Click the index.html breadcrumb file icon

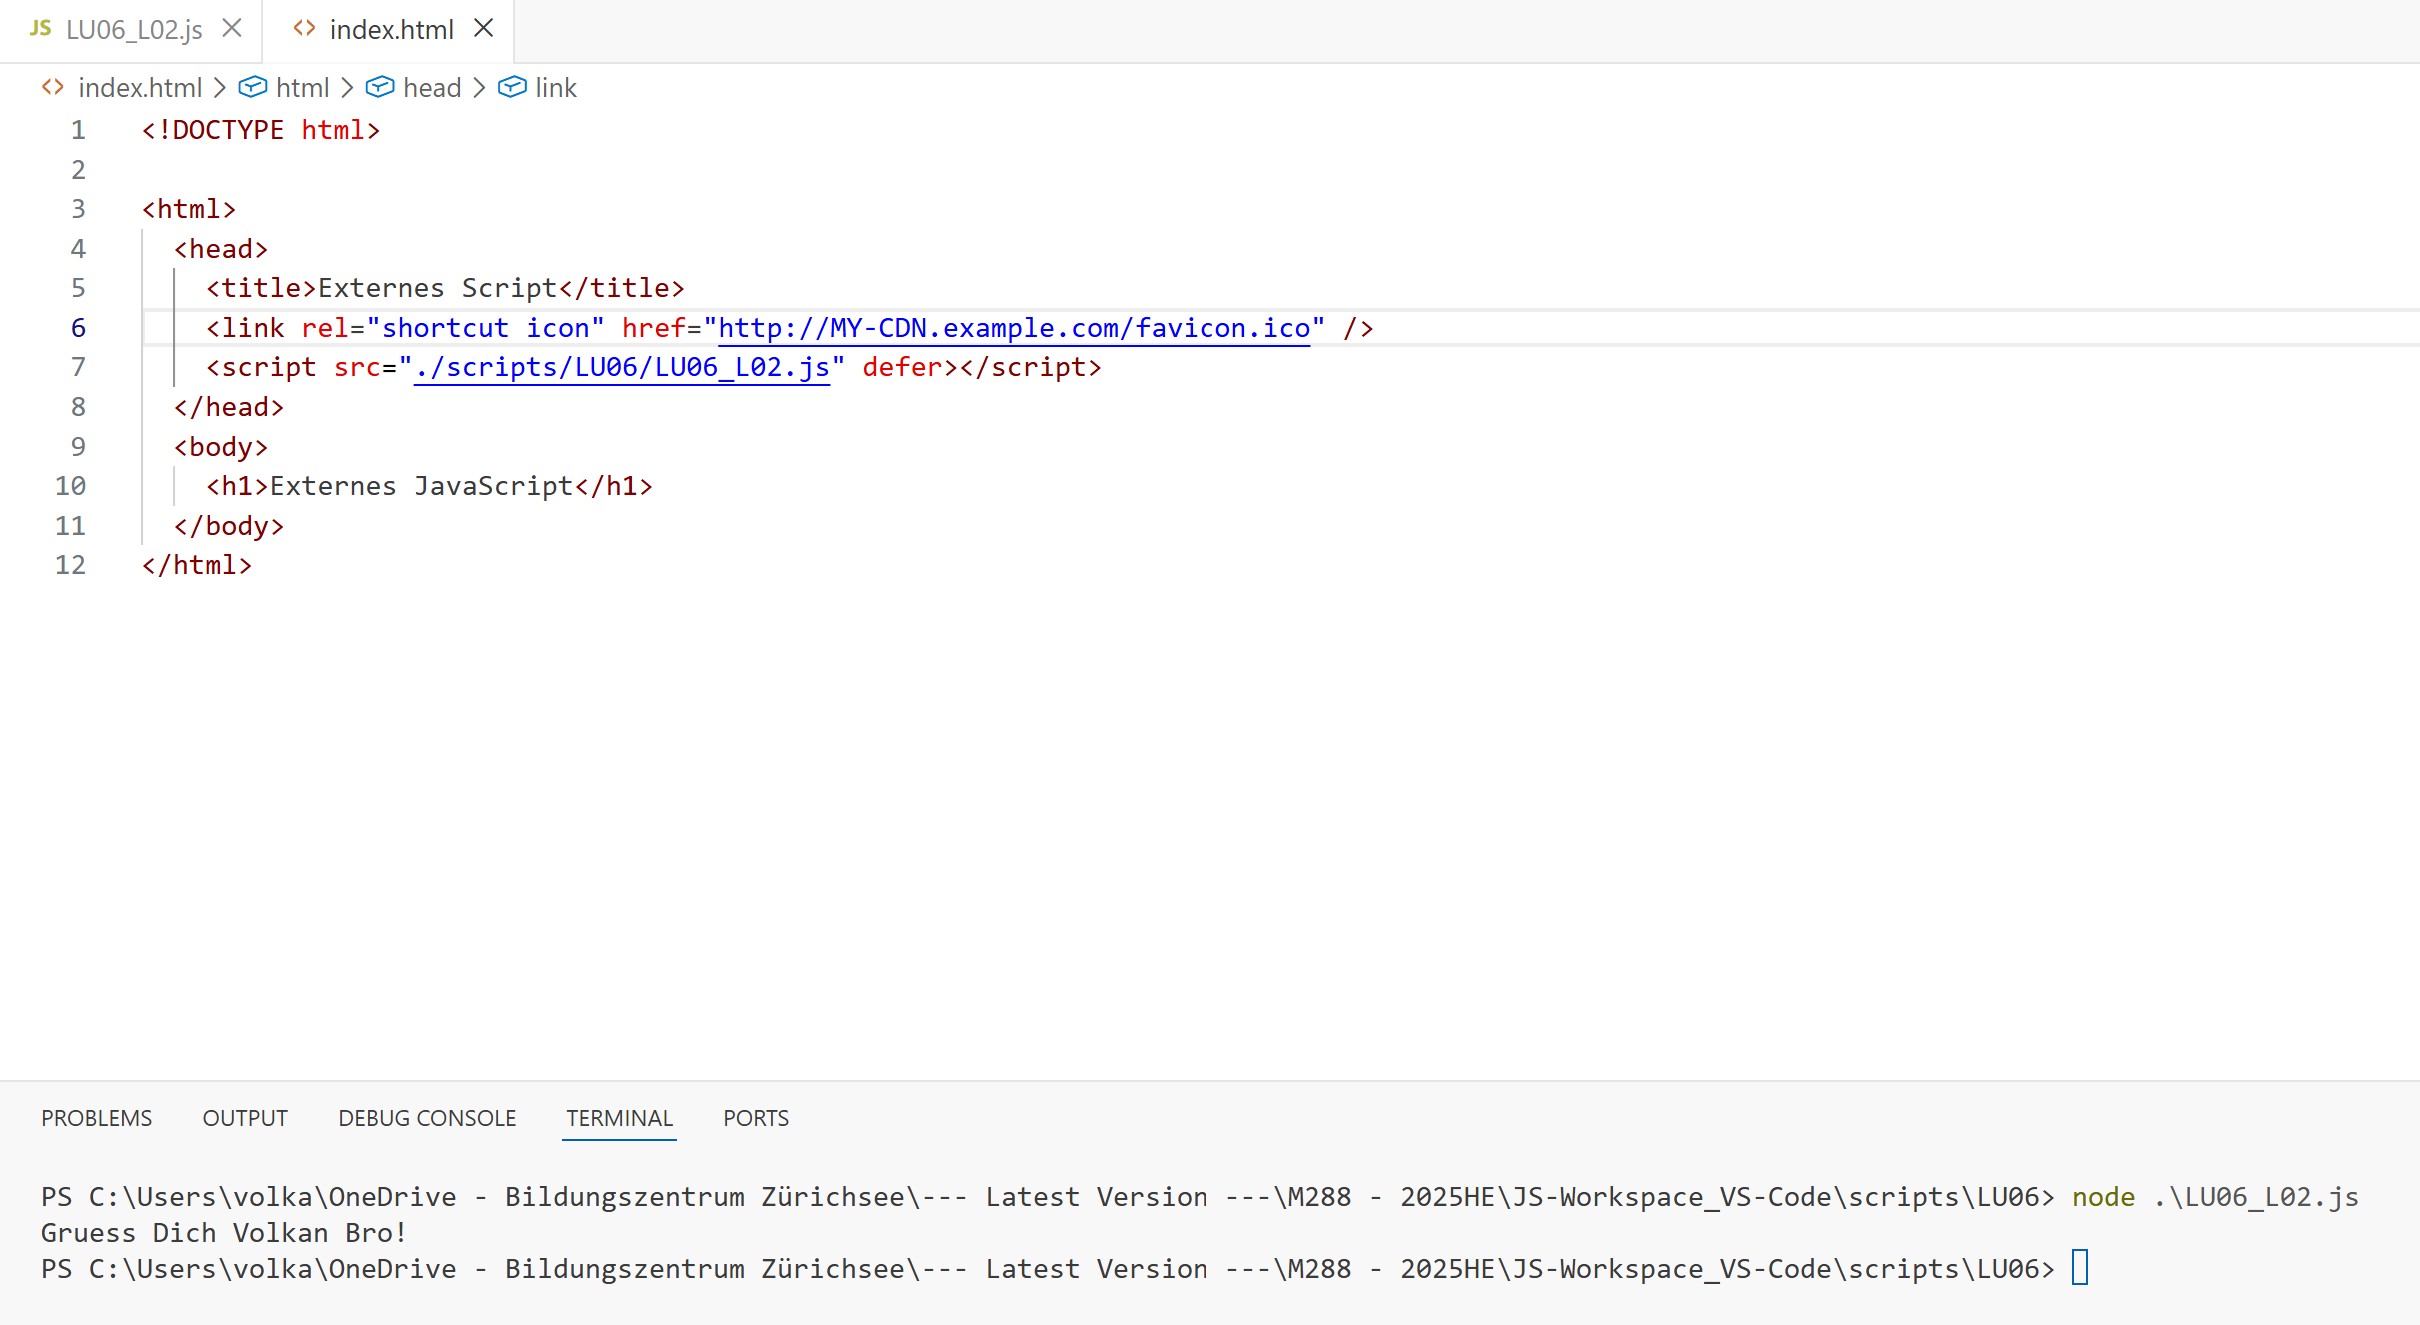[53, 88]
